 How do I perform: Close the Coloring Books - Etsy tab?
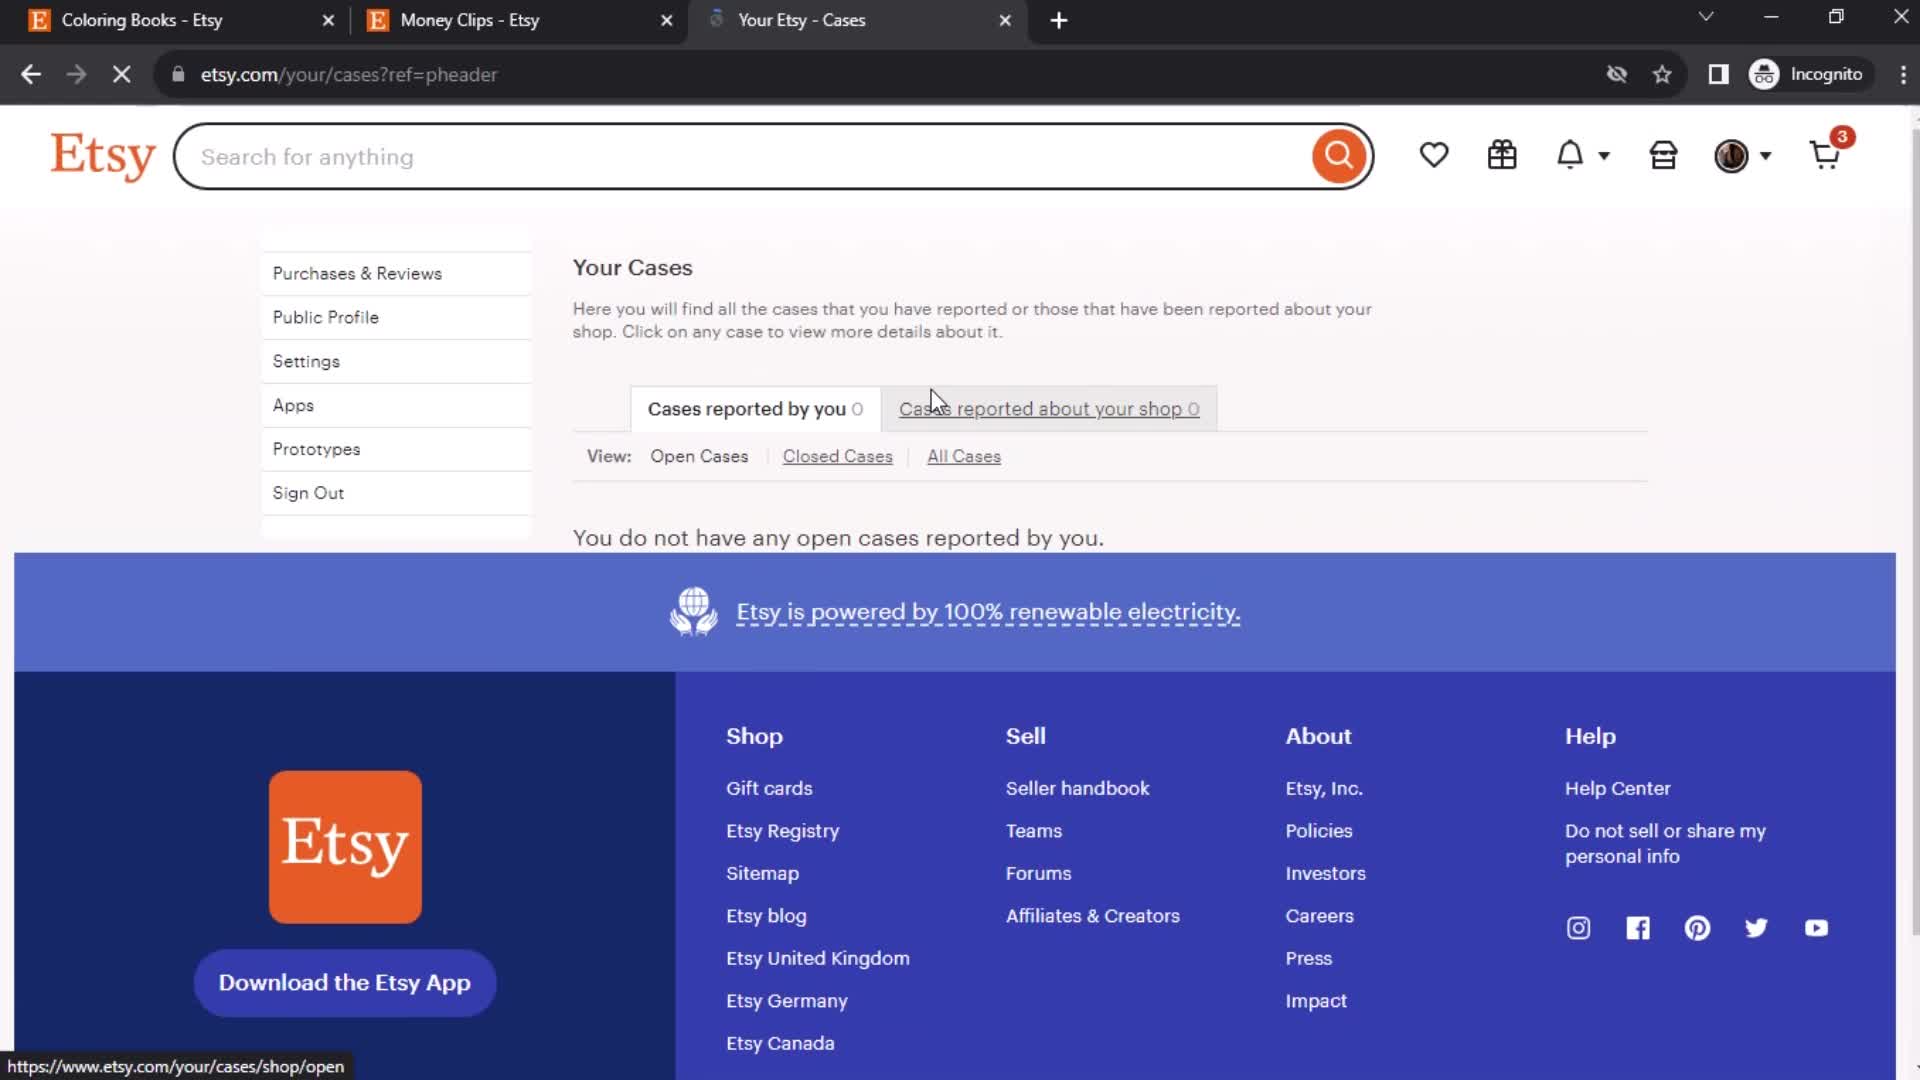(328, 20)
